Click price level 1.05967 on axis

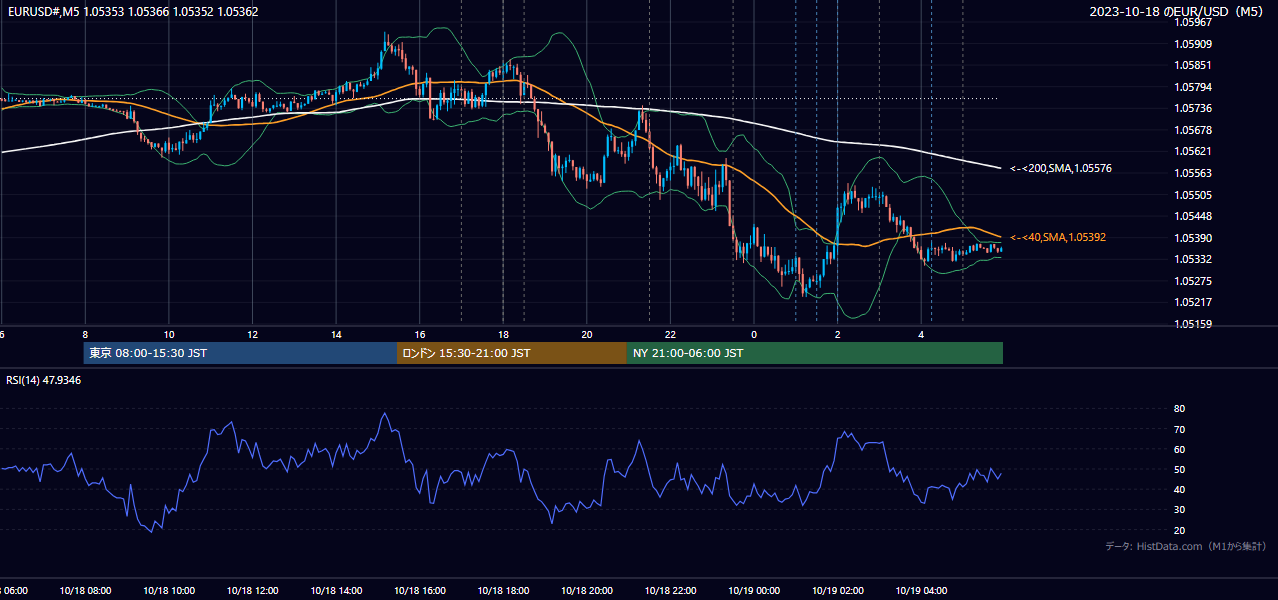[1193, 22]
